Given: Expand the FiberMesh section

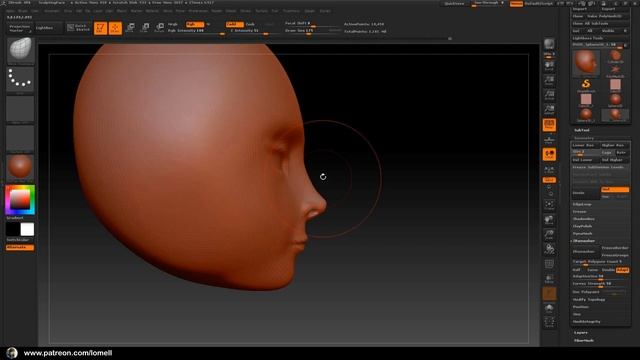Looking at the screenshot, I should [584, 340].
